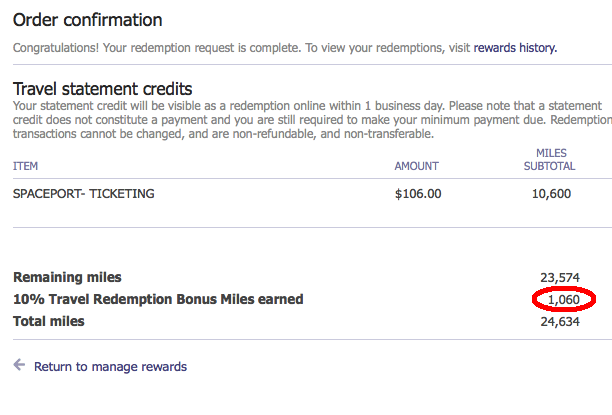Screen dimensions: 612x415
Task: Click the Return to manage rewards link
Action: [110, 367]
